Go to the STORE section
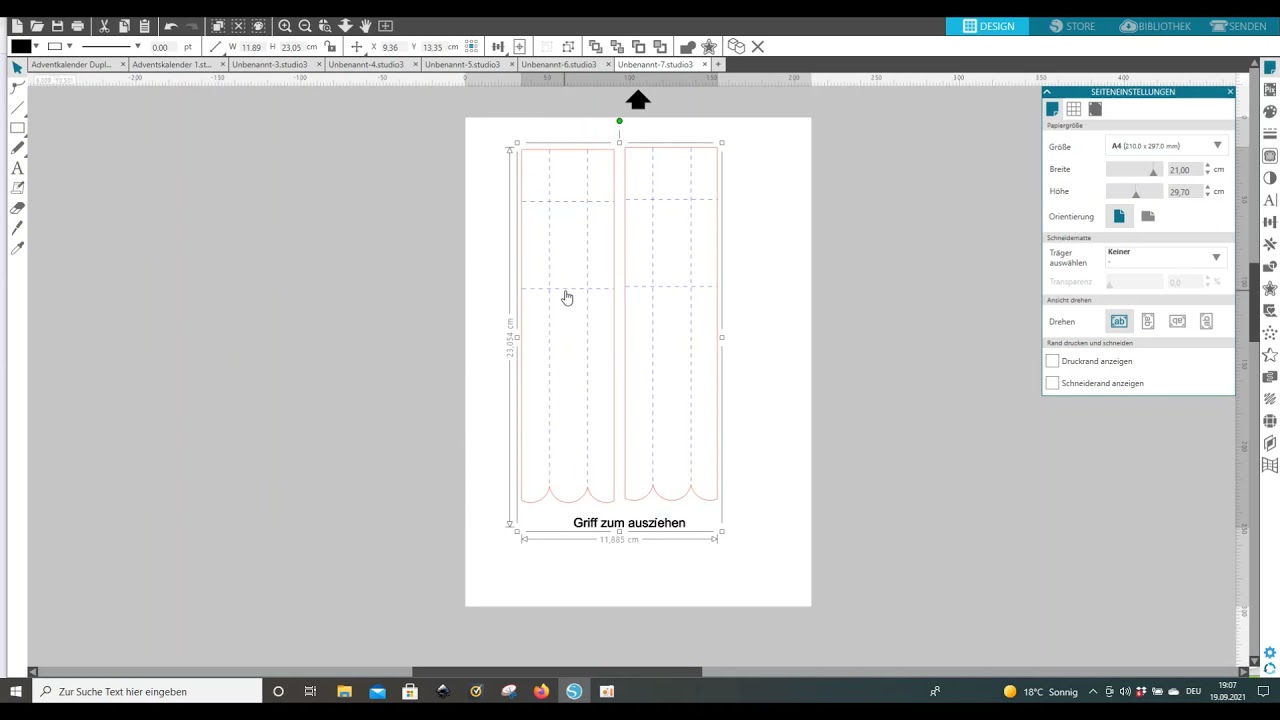This screenshot has height=720, width=1280. click(1071, 26)
